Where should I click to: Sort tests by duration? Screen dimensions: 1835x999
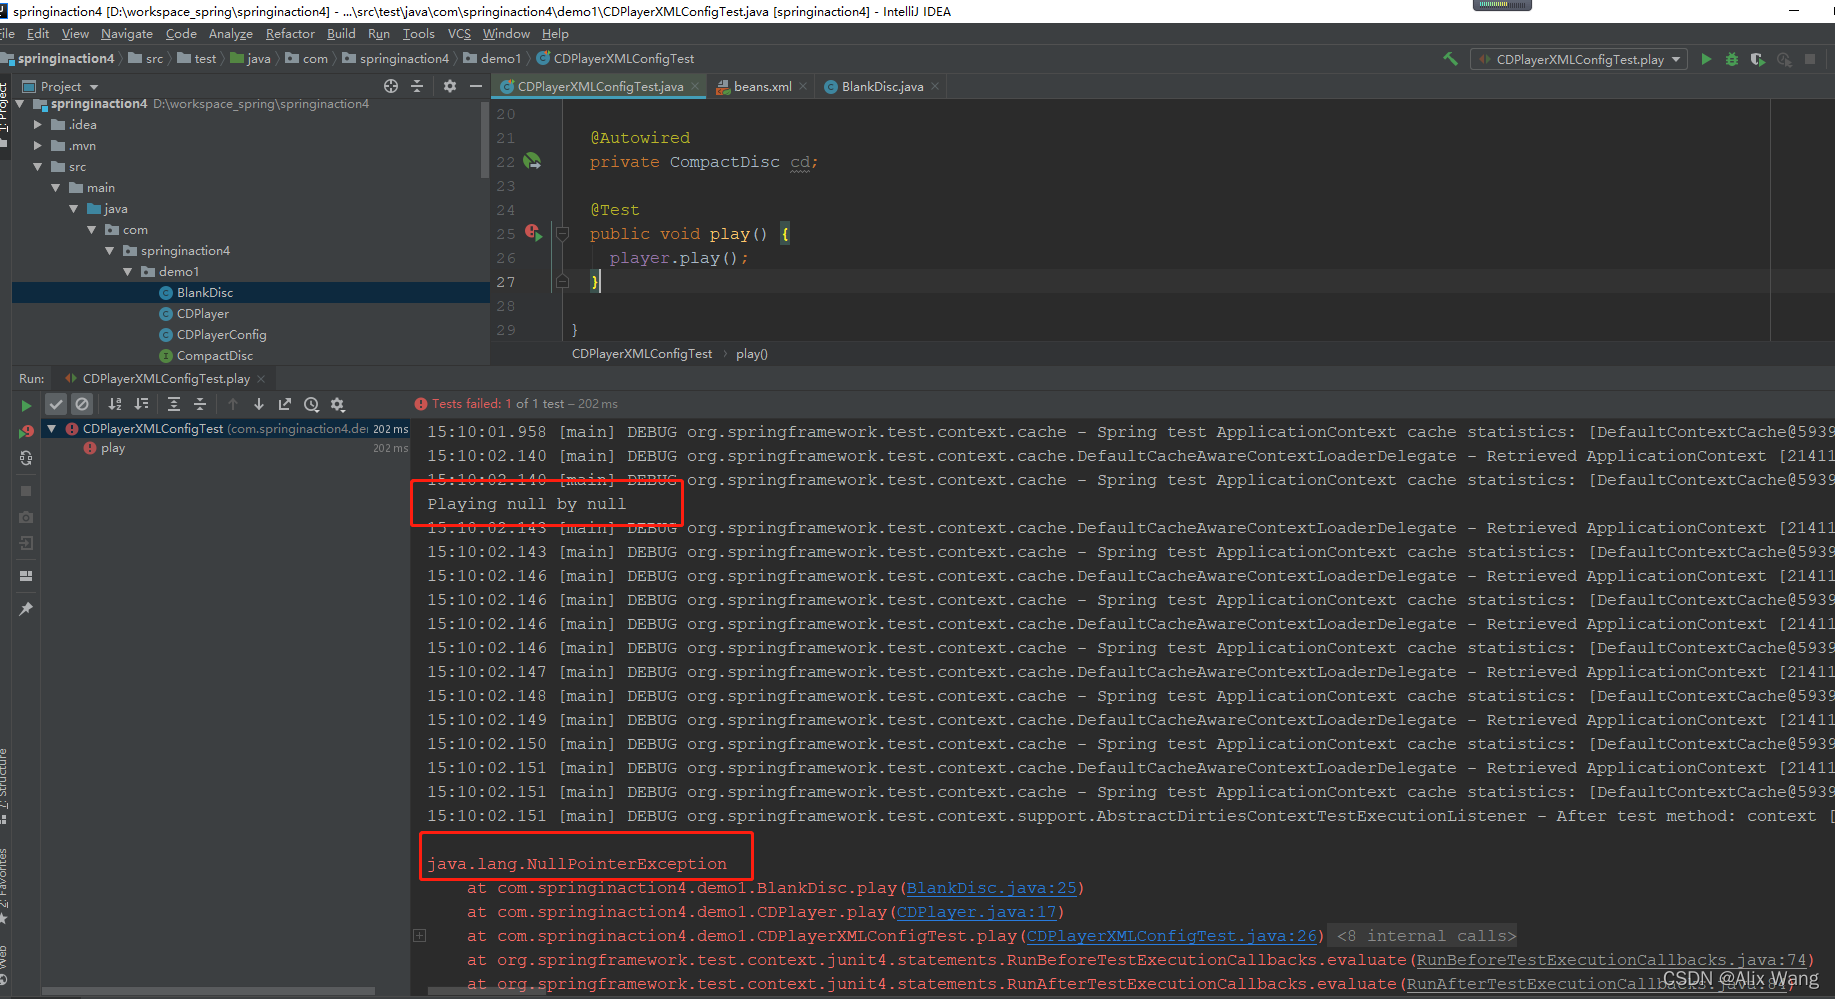tap(141, 404)
